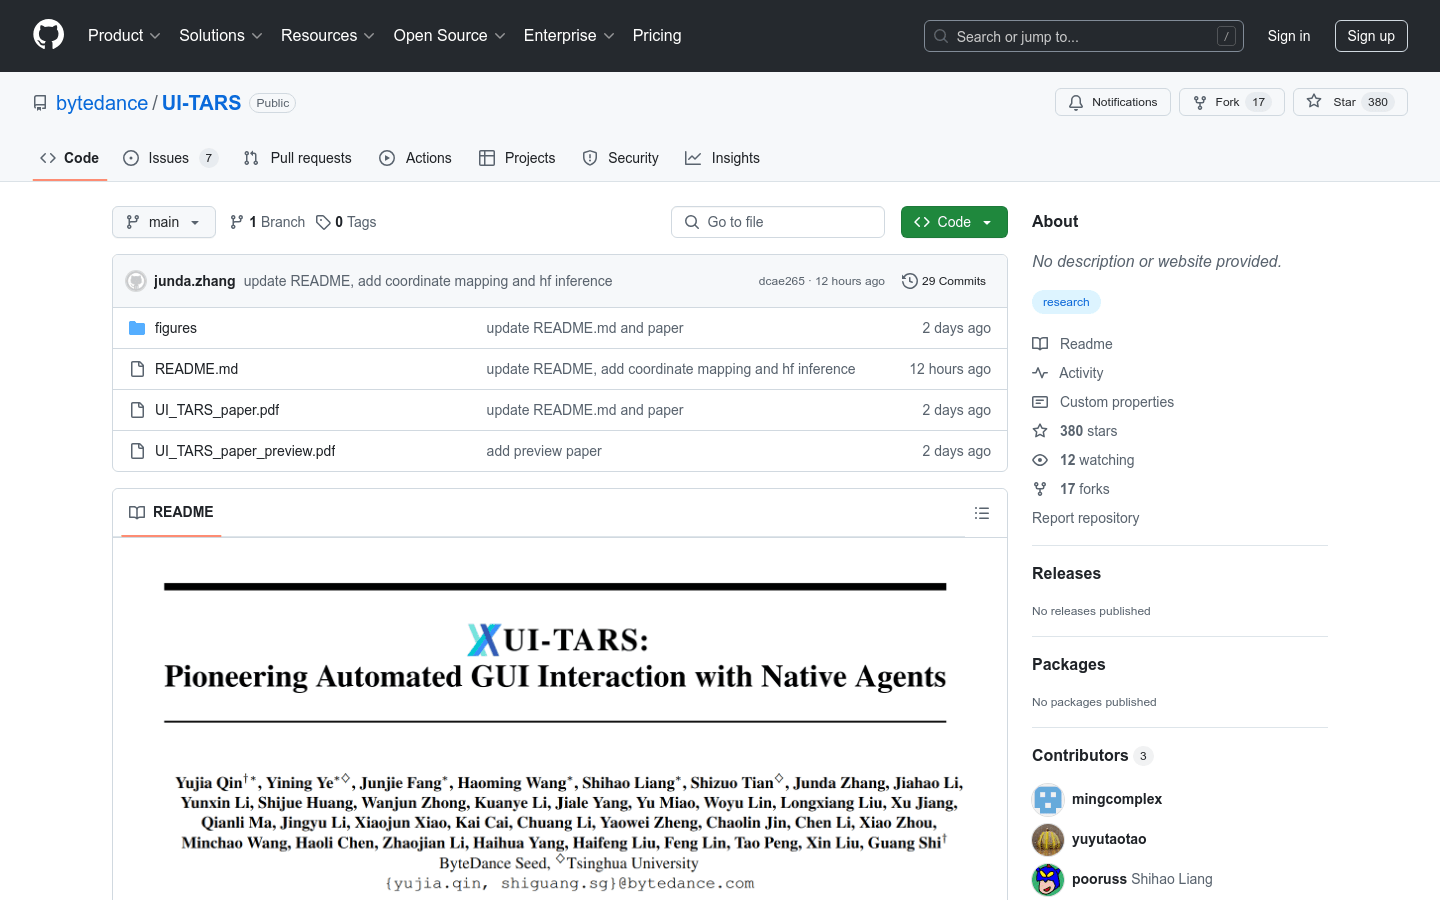Open the Packages heading link

1068,664
